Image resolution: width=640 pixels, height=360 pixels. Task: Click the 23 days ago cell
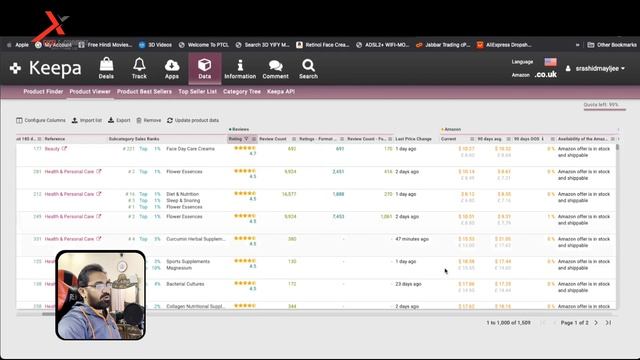[x=408, y=284]
